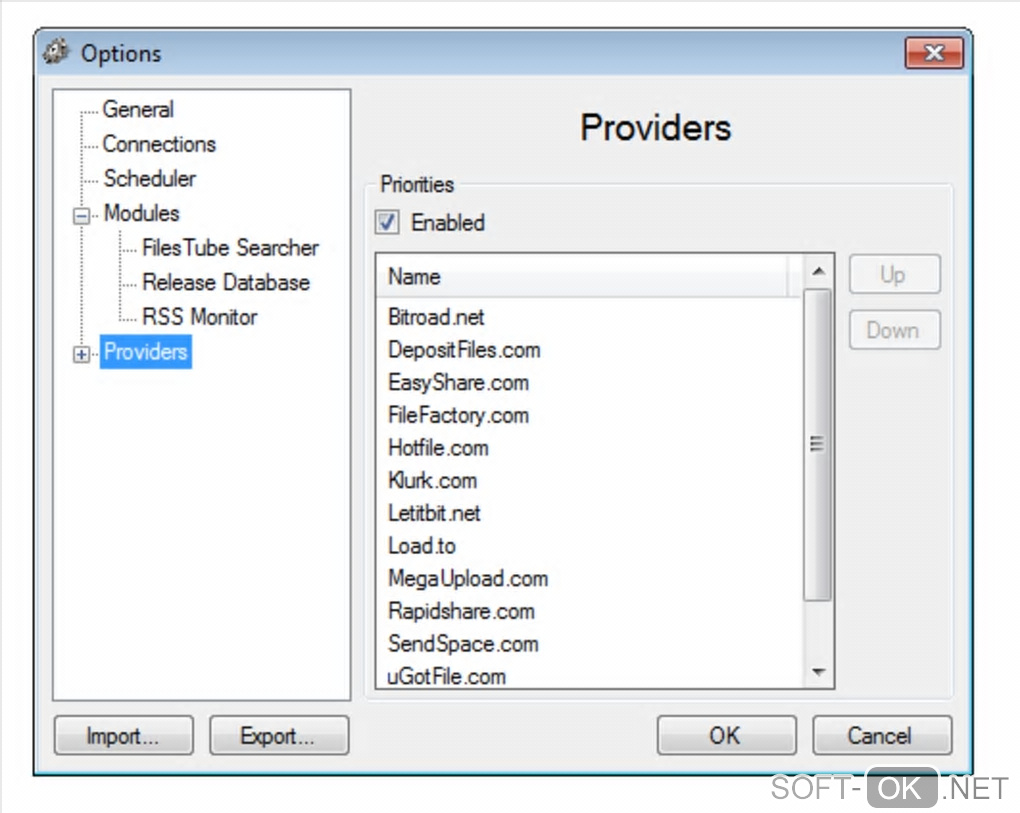Screen dimensions: 1020x813
Task: Select uGotFile.com in the provider list
Action: 446,676
